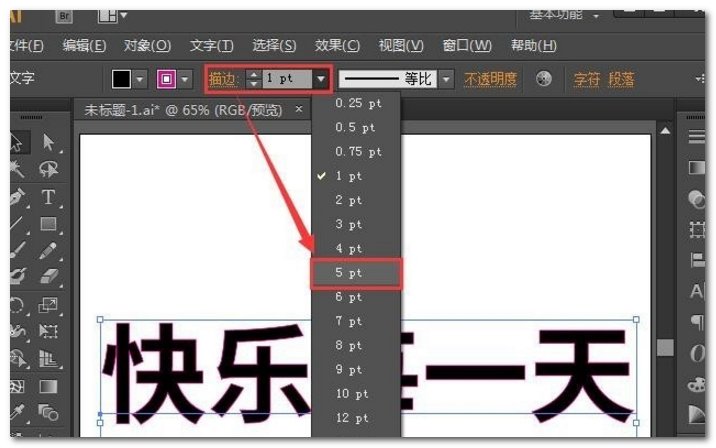Toggle the stroke weight dropdown arrow

coord(321,79)
